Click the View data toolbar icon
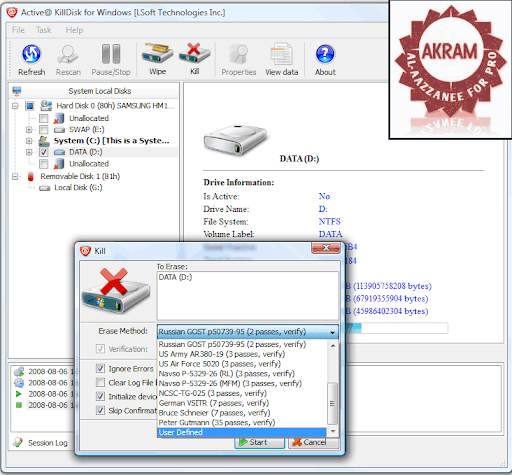512x475 pixels. pyautogui.click(x=282, y=54)
